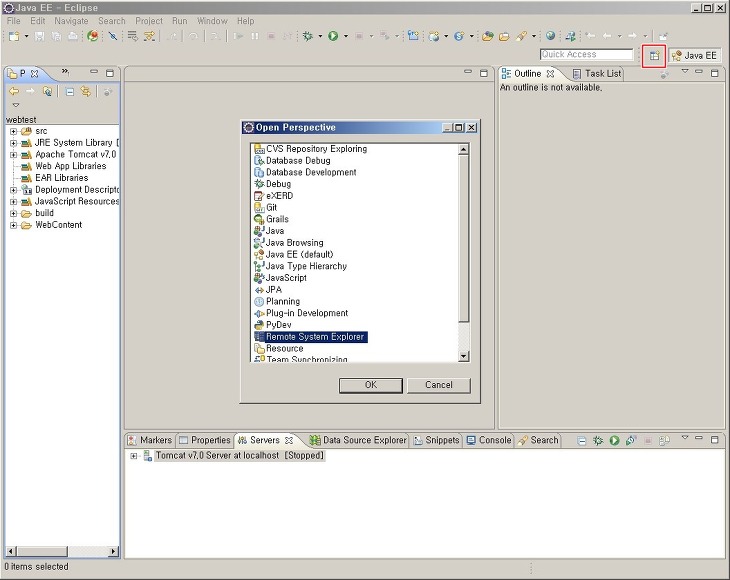
Task: Click the Debug bug icon in main toolbar
Action: [308, 36]
